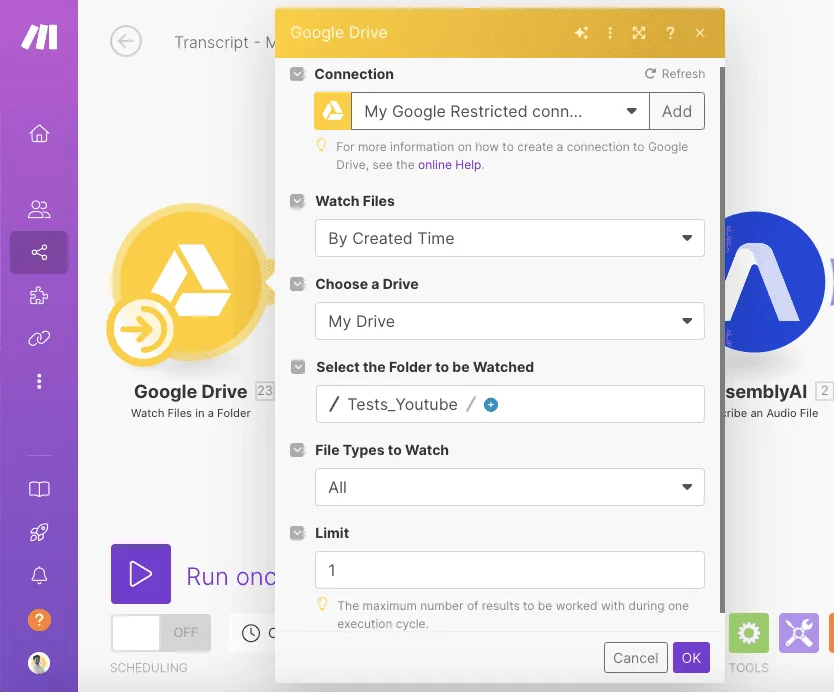Image resolution: width=834 pixels, height=692 pixels.
Task: Open the Home section in the sidebar
Action: coord(39,134)
